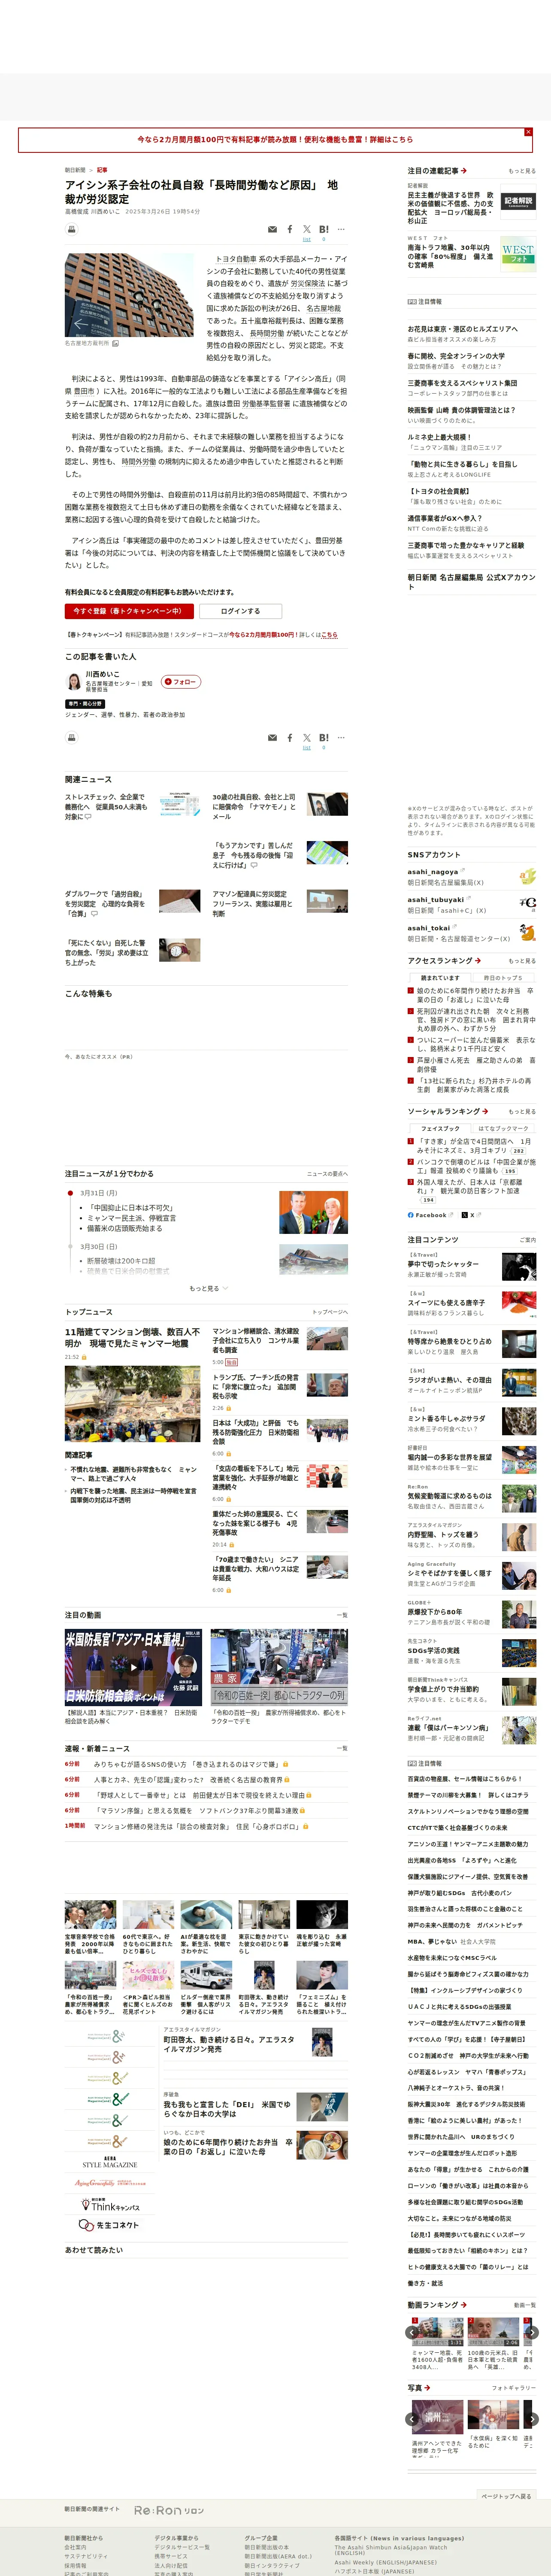
Task: Open the ストレスチェック、全企業で義務化へ related article
Action: pos(106,807)
